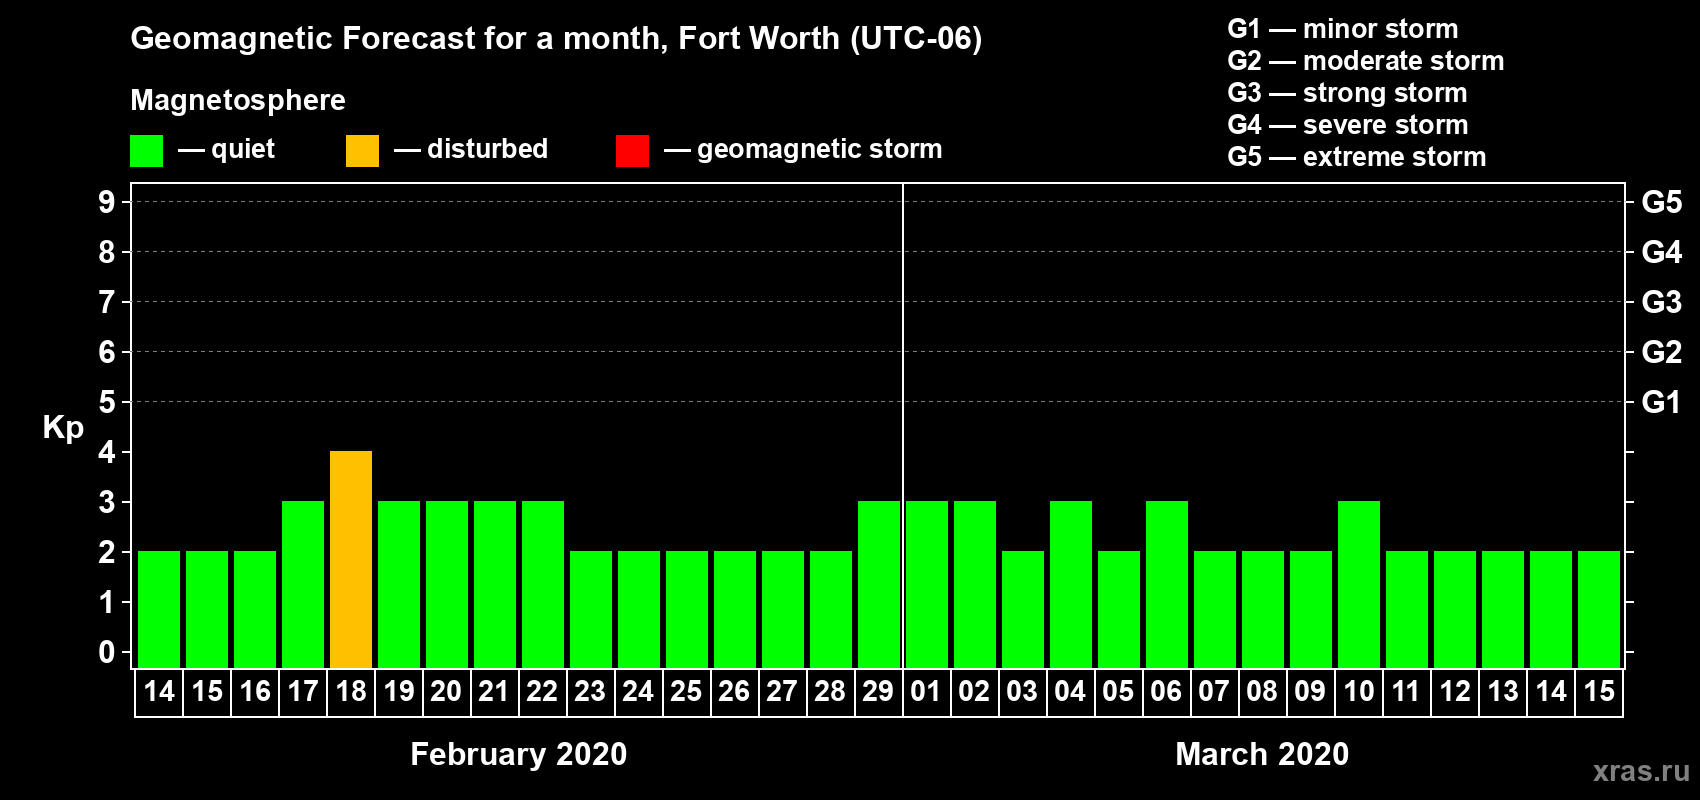Select the green bar for February 29
1700x800 pixels.
click(879, 584)
